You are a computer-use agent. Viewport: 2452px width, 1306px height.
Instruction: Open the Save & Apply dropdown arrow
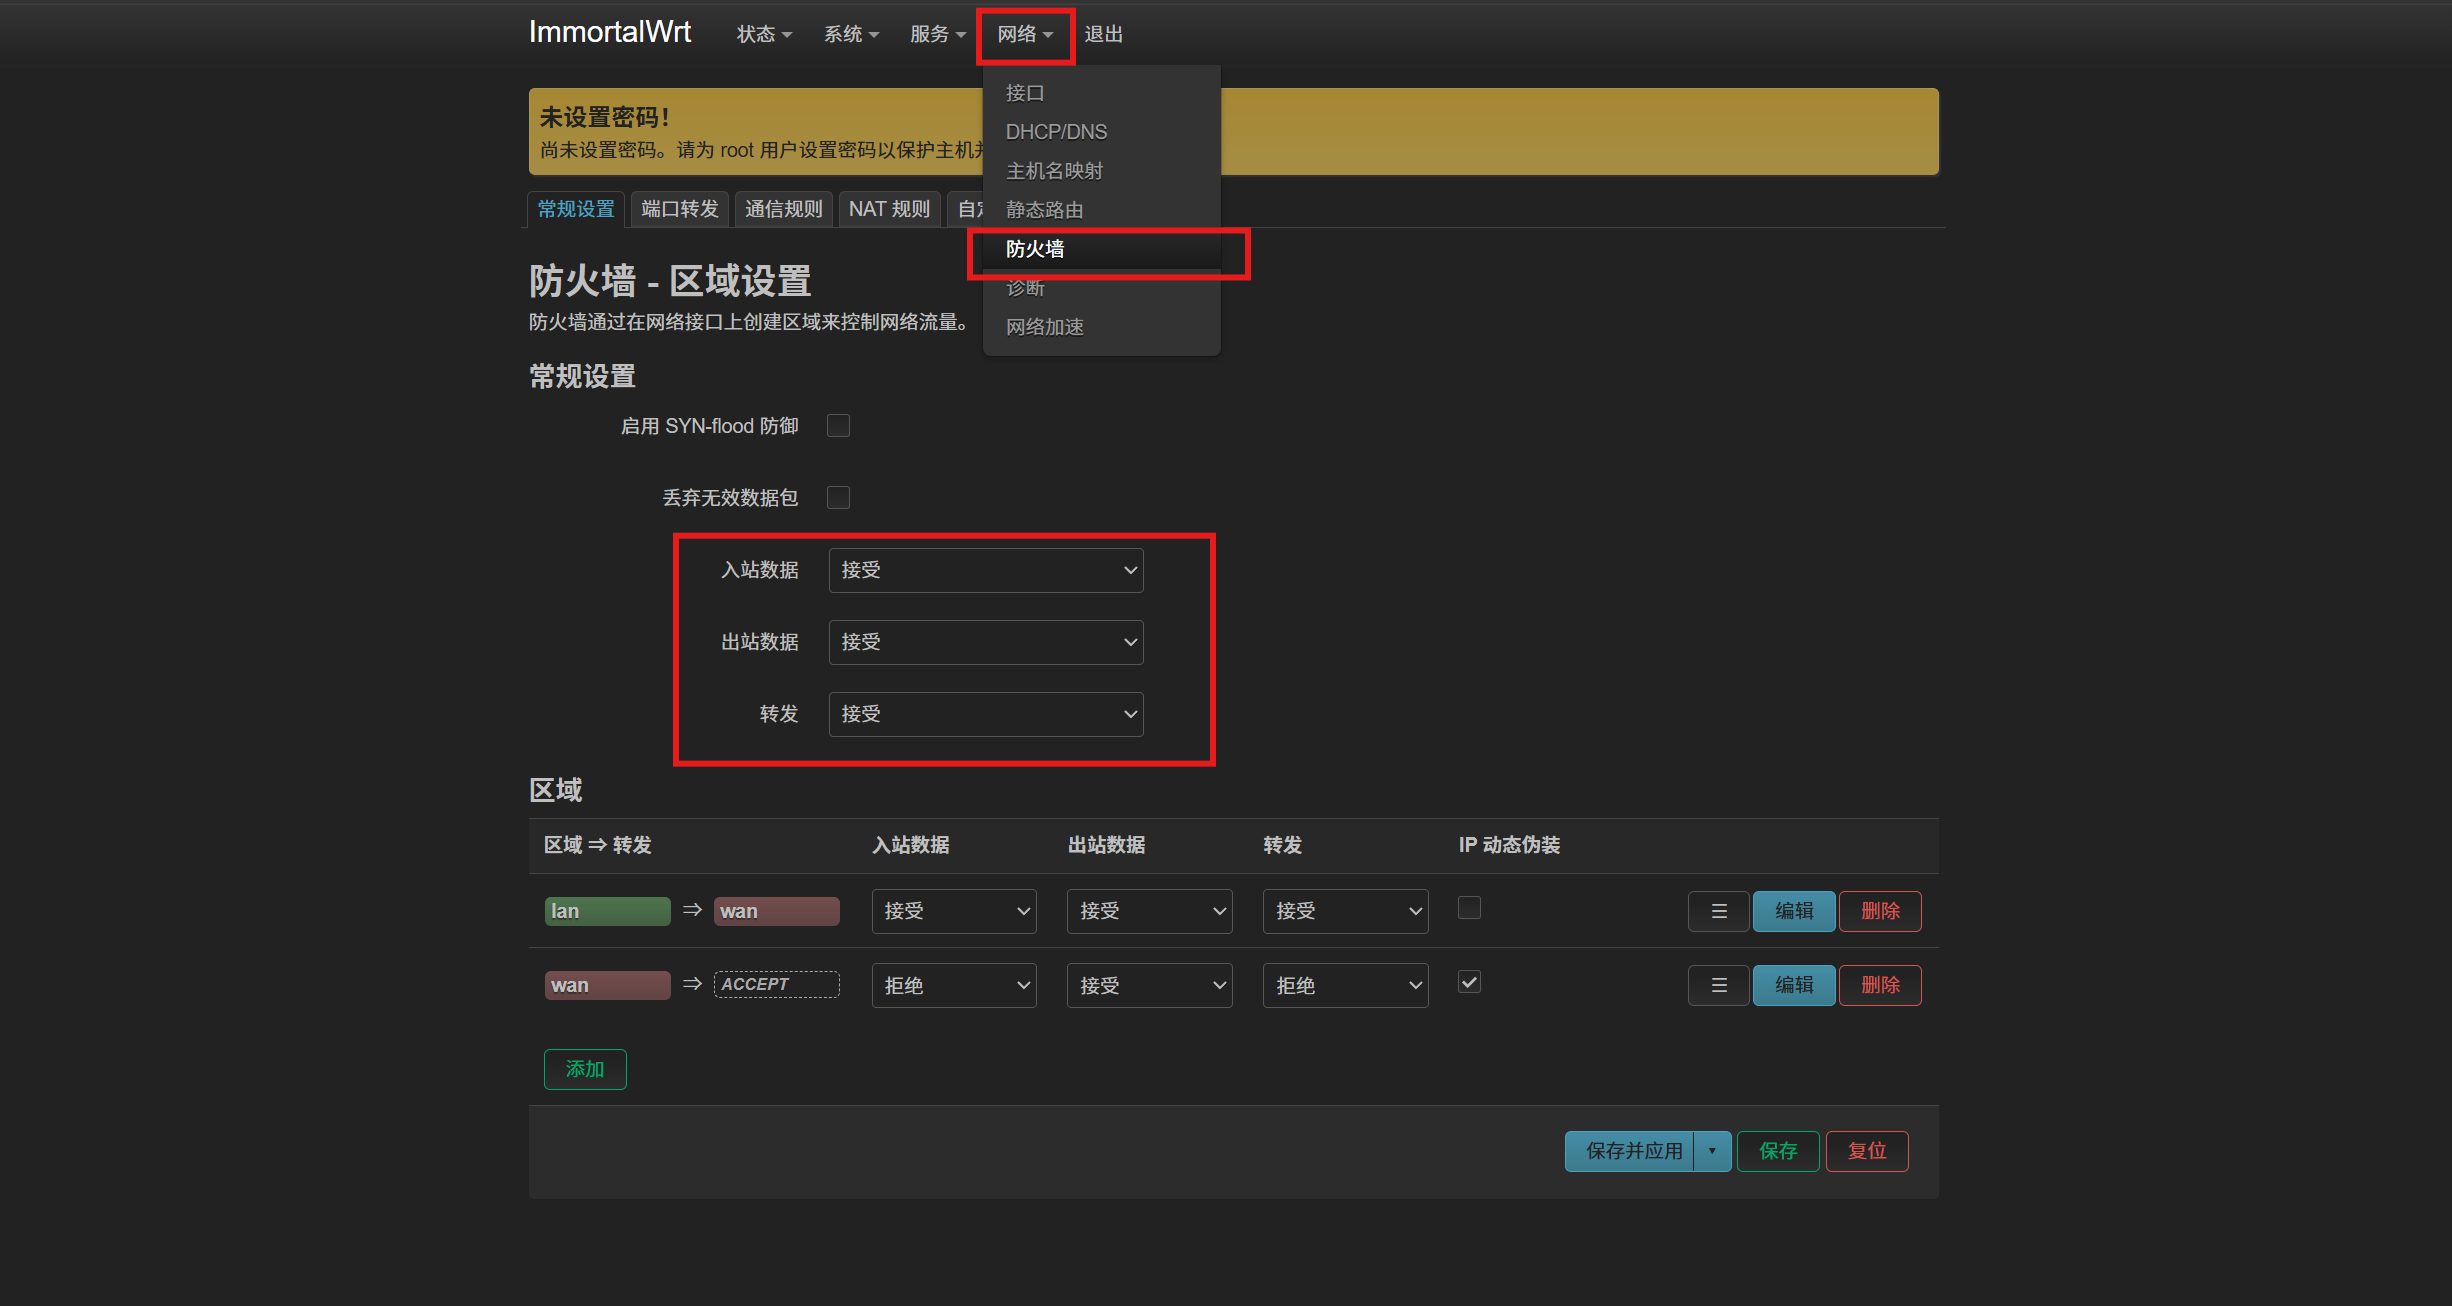1712,1151
